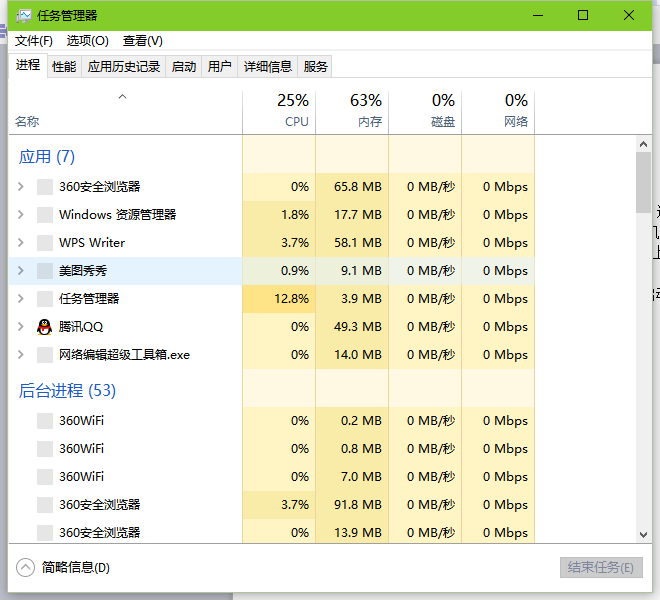Sort by the 网络 column header
660x600 pixels.
point(498,112)
